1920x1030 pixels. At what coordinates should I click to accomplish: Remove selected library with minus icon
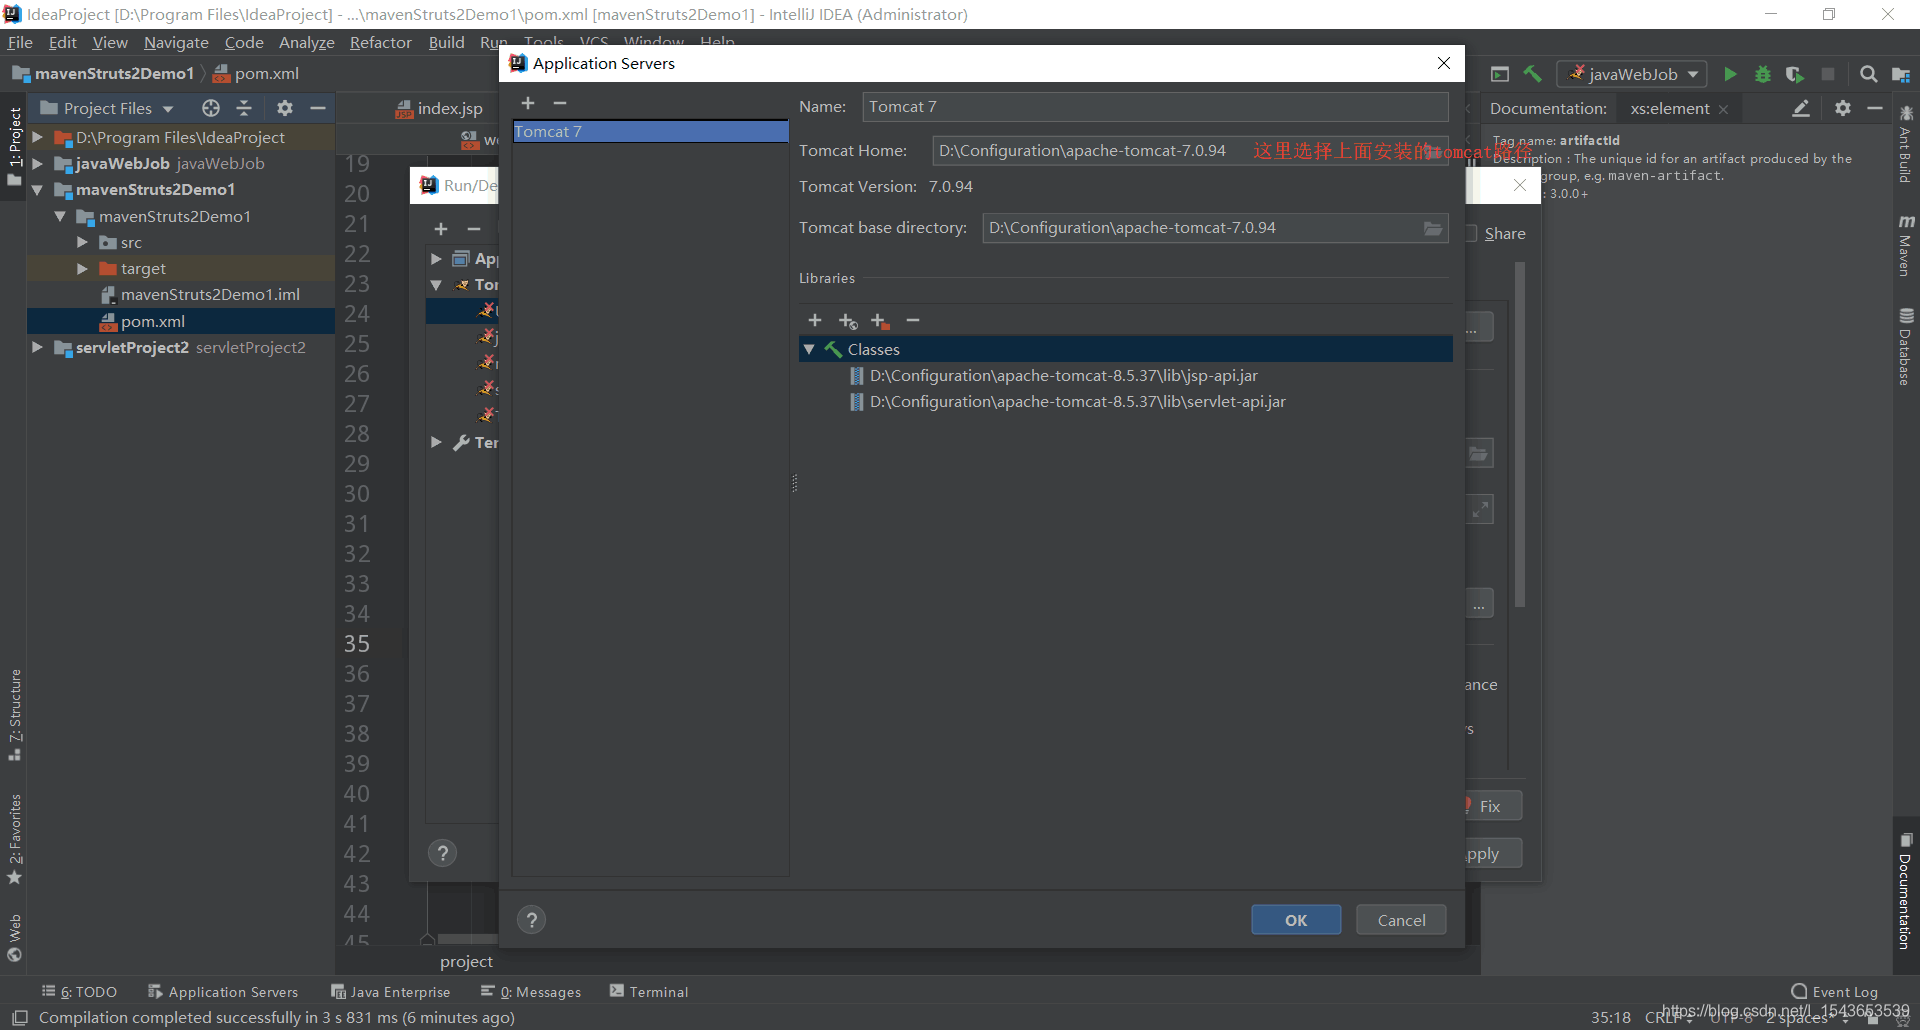coord(913,320)
